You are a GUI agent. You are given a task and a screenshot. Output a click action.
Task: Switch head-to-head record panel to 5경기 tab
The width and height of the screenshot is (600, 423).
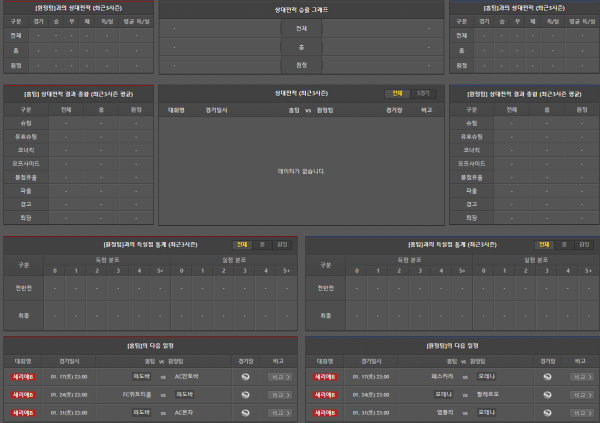point(424,93)
